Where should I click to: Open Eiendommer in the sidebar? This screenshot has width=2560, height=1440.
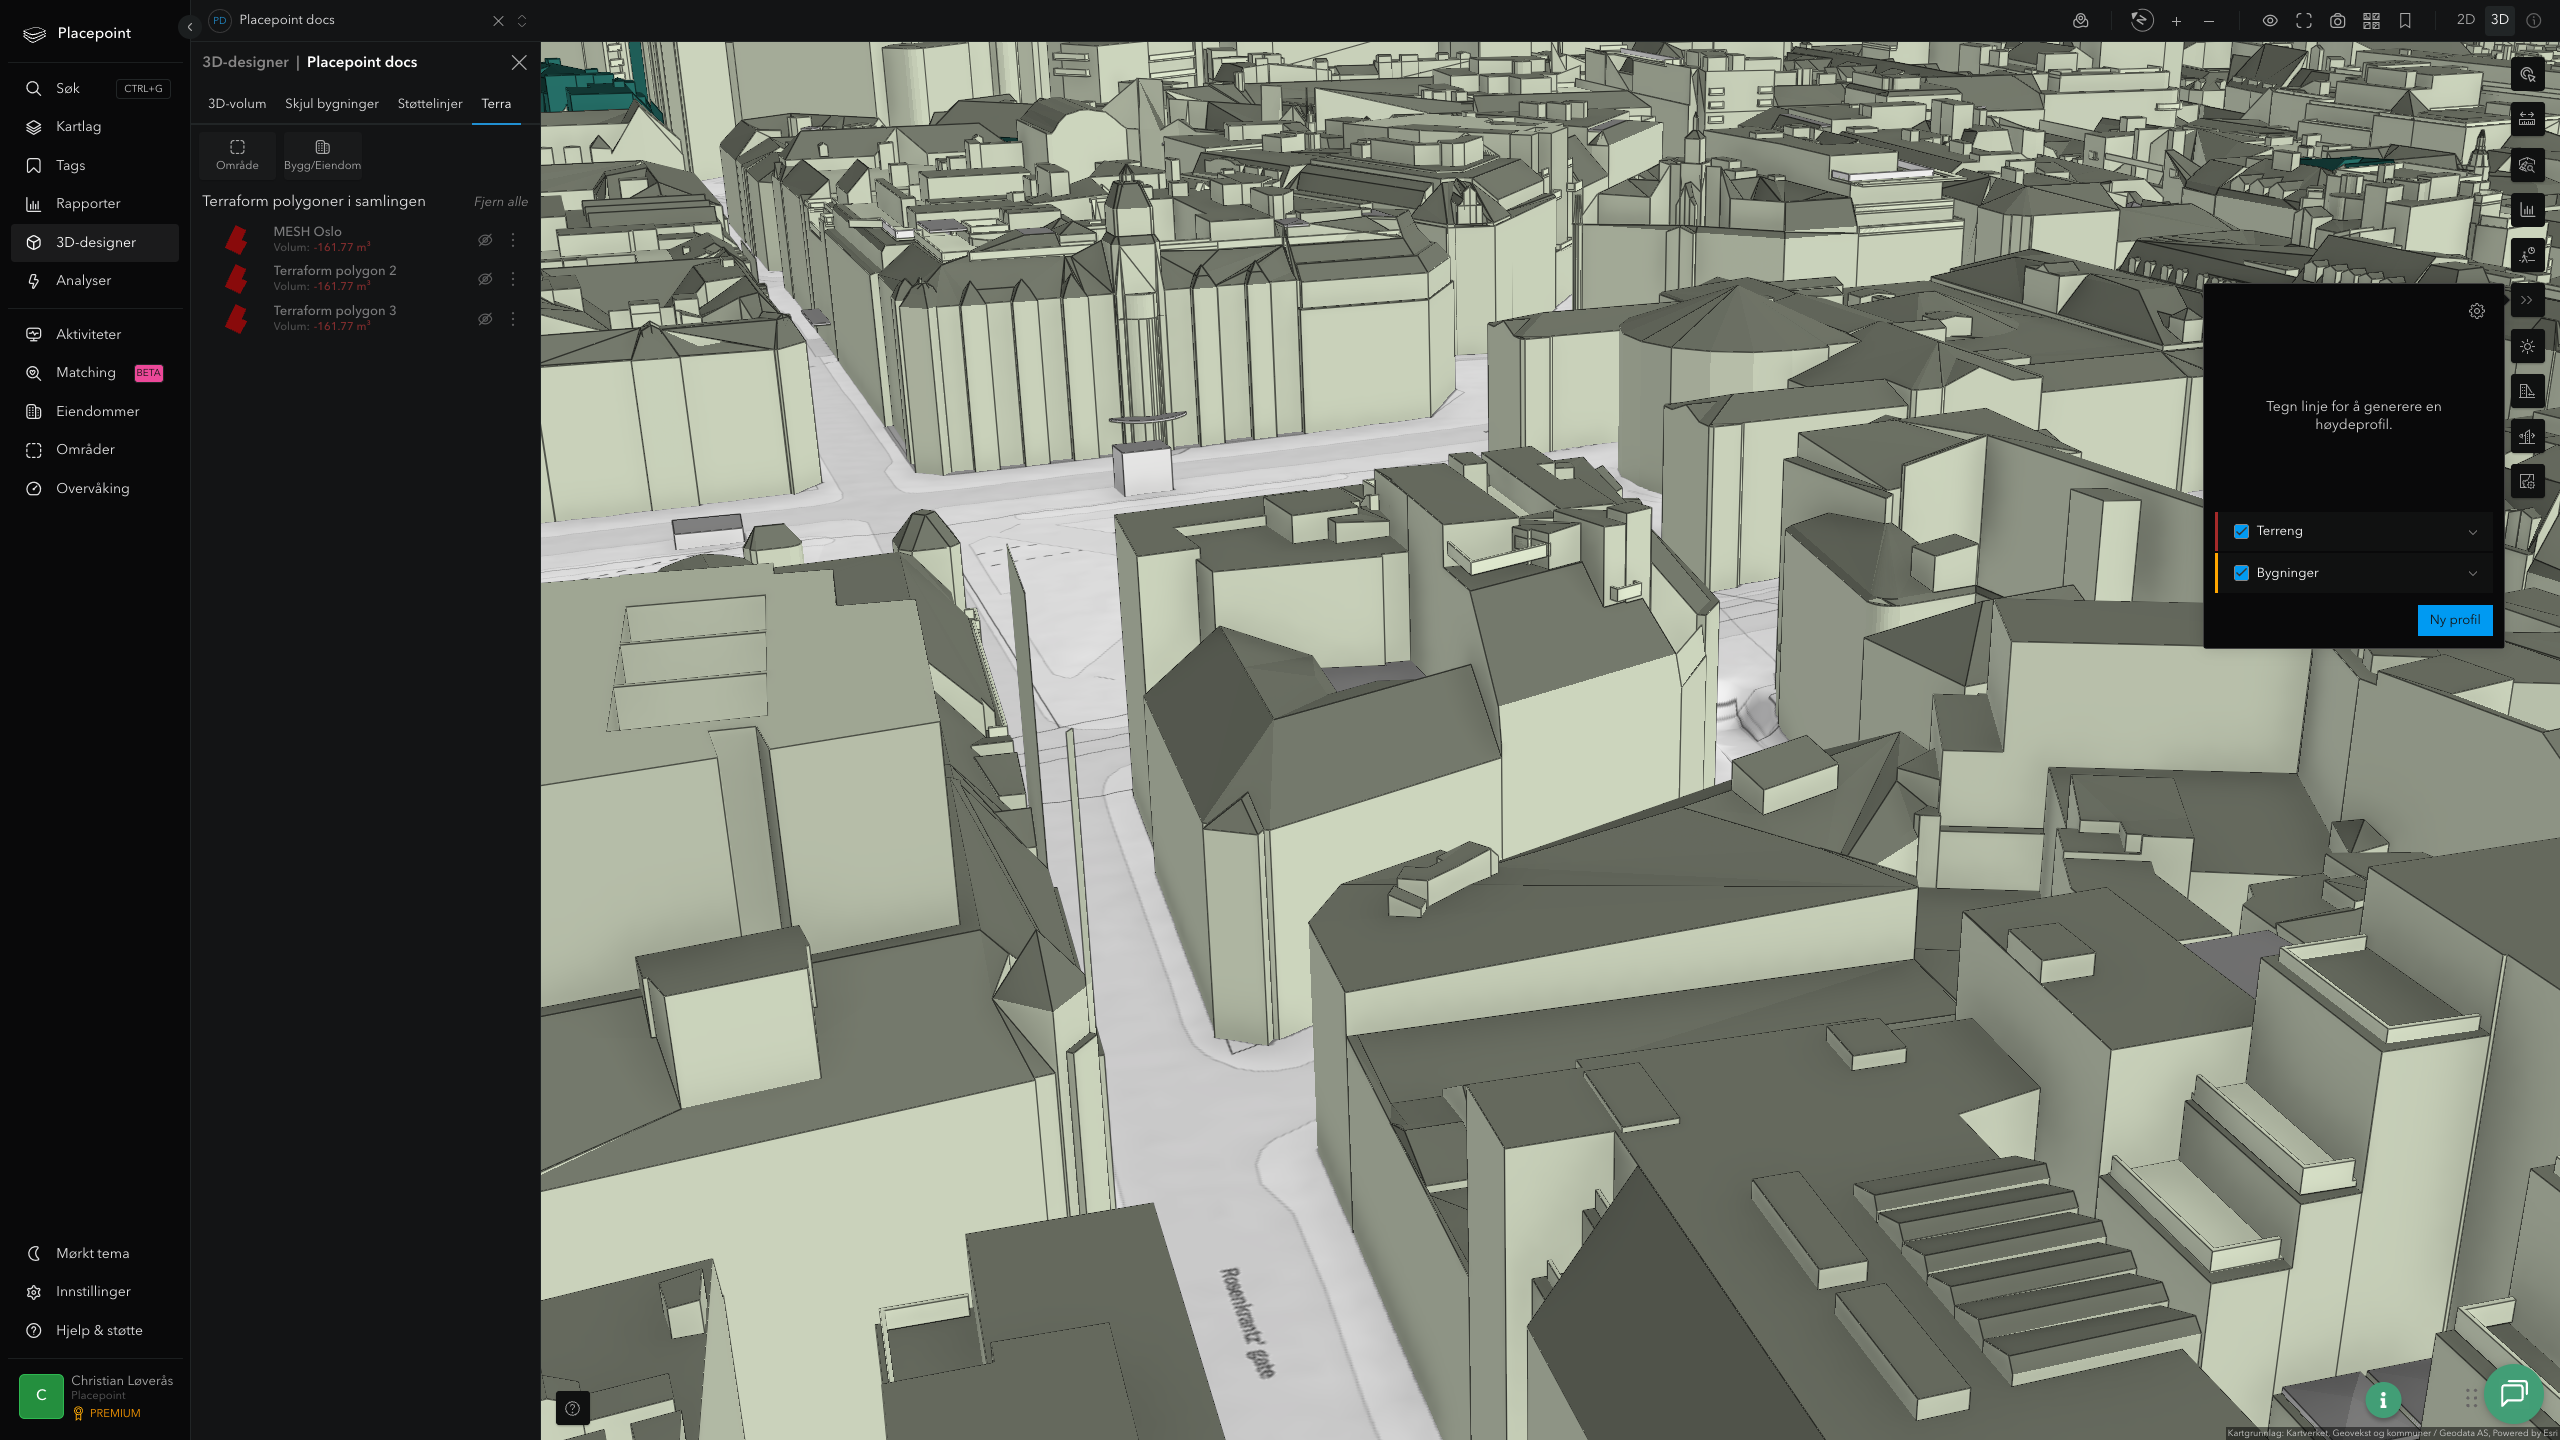pyautogui.click(x=95, y=411)
